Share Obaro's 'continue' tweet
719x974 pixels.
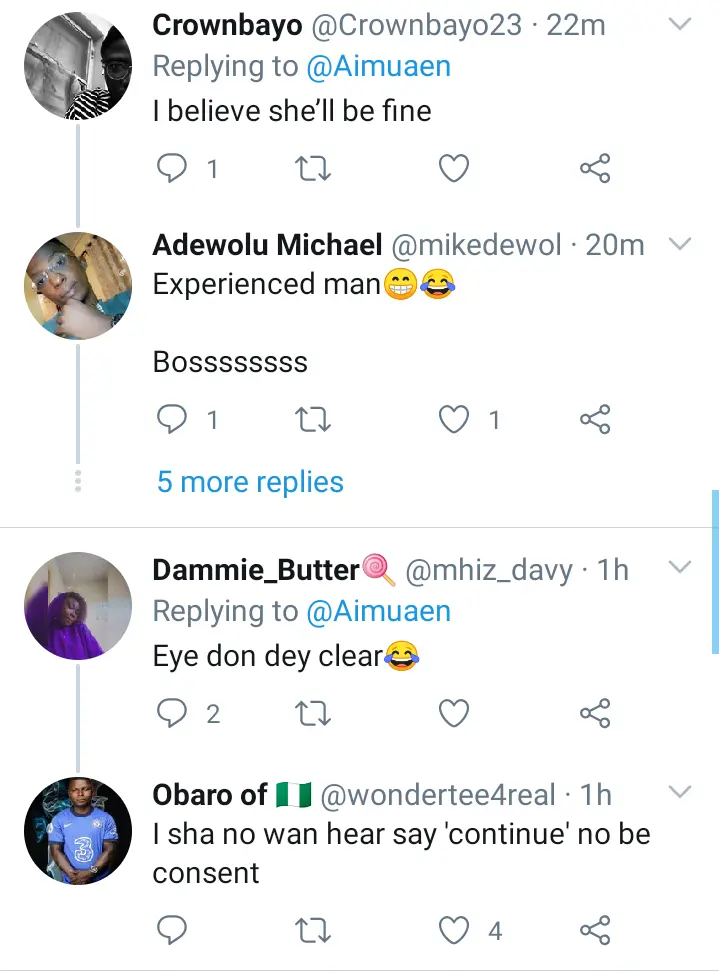tap(595, 930)
